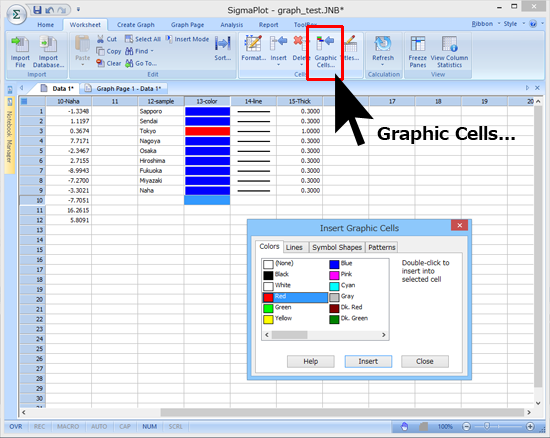
Task: Select the Blue color swatch in list
Action: 334,264
